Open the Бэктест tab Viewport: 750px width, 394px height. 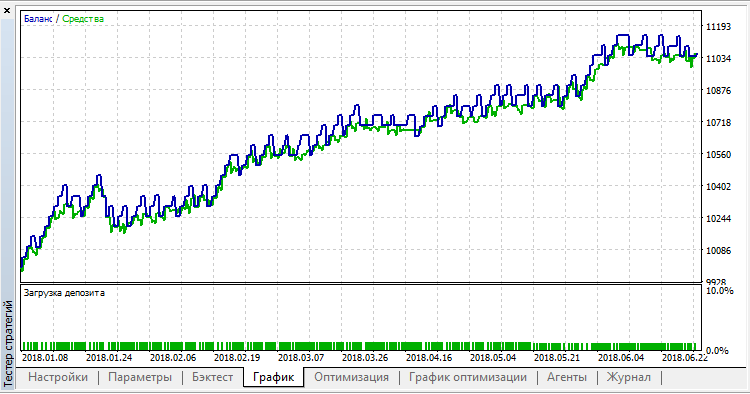point(212,377)
